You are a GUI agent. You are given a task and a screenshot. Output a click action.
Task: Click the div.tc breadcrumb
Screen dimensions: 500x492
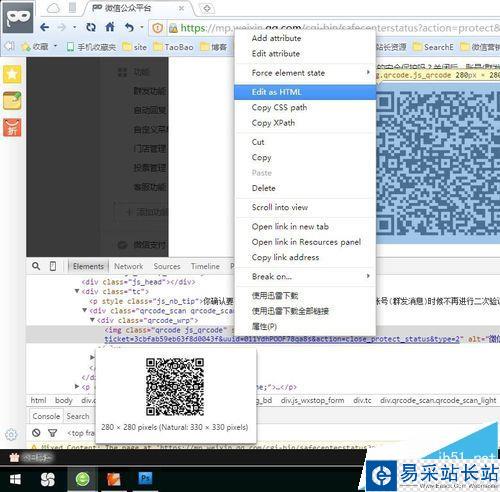[362, 400]
